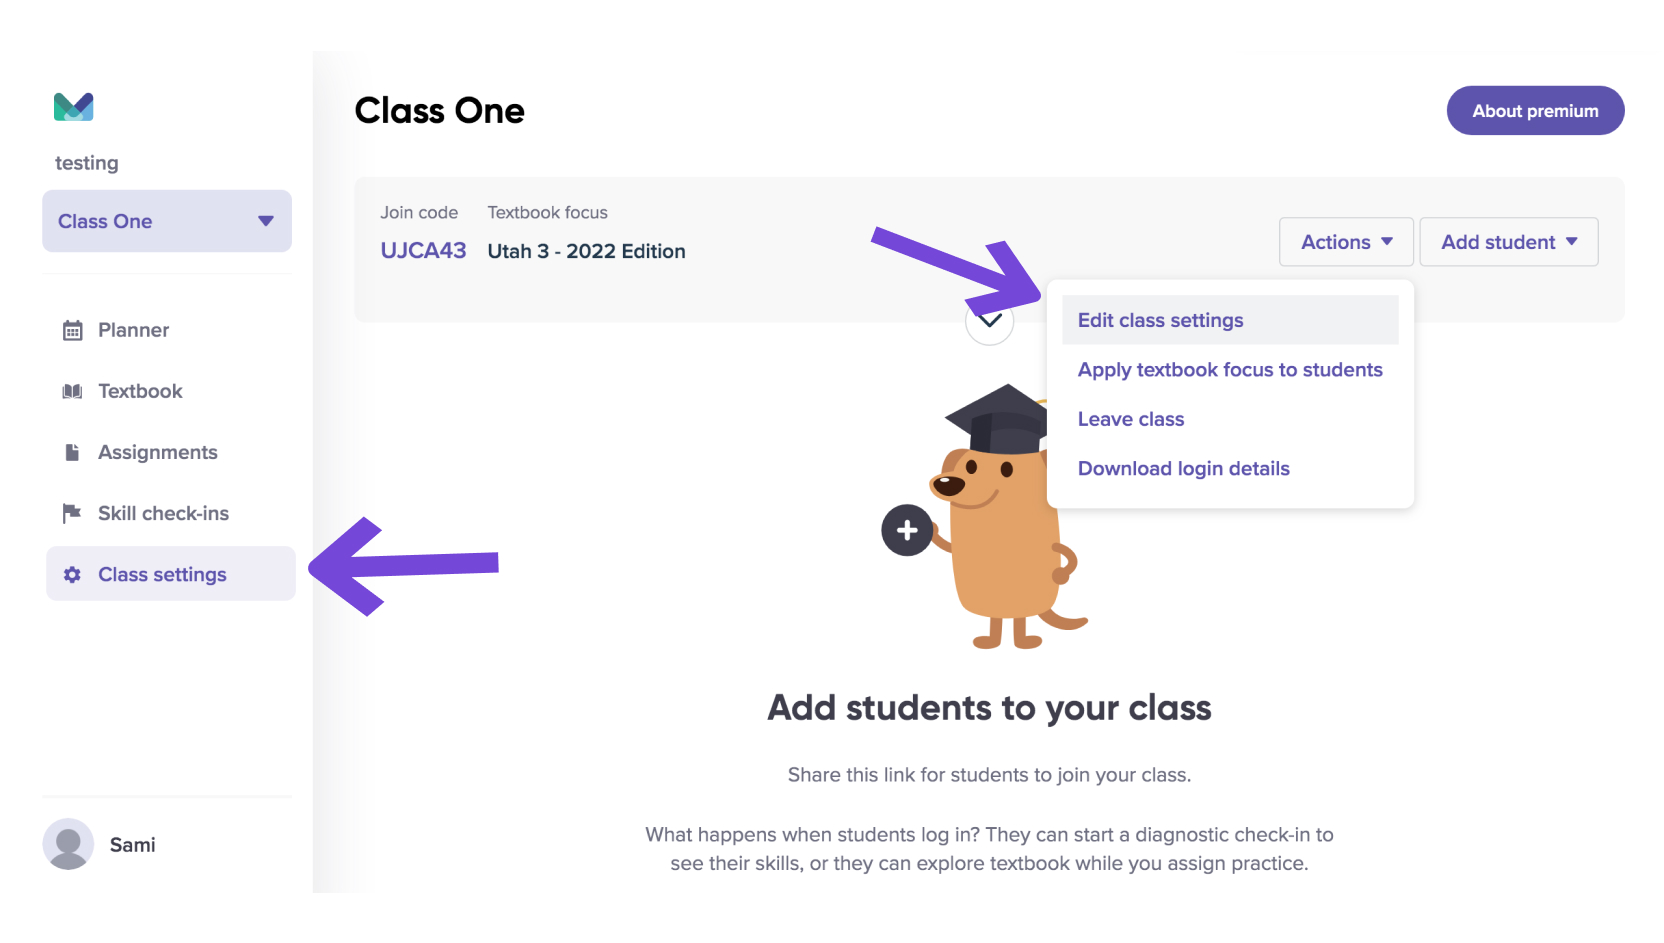The image size is (1664, 943).
Task: Click the UJCA43 join code link
Action: tap(423, 251)
